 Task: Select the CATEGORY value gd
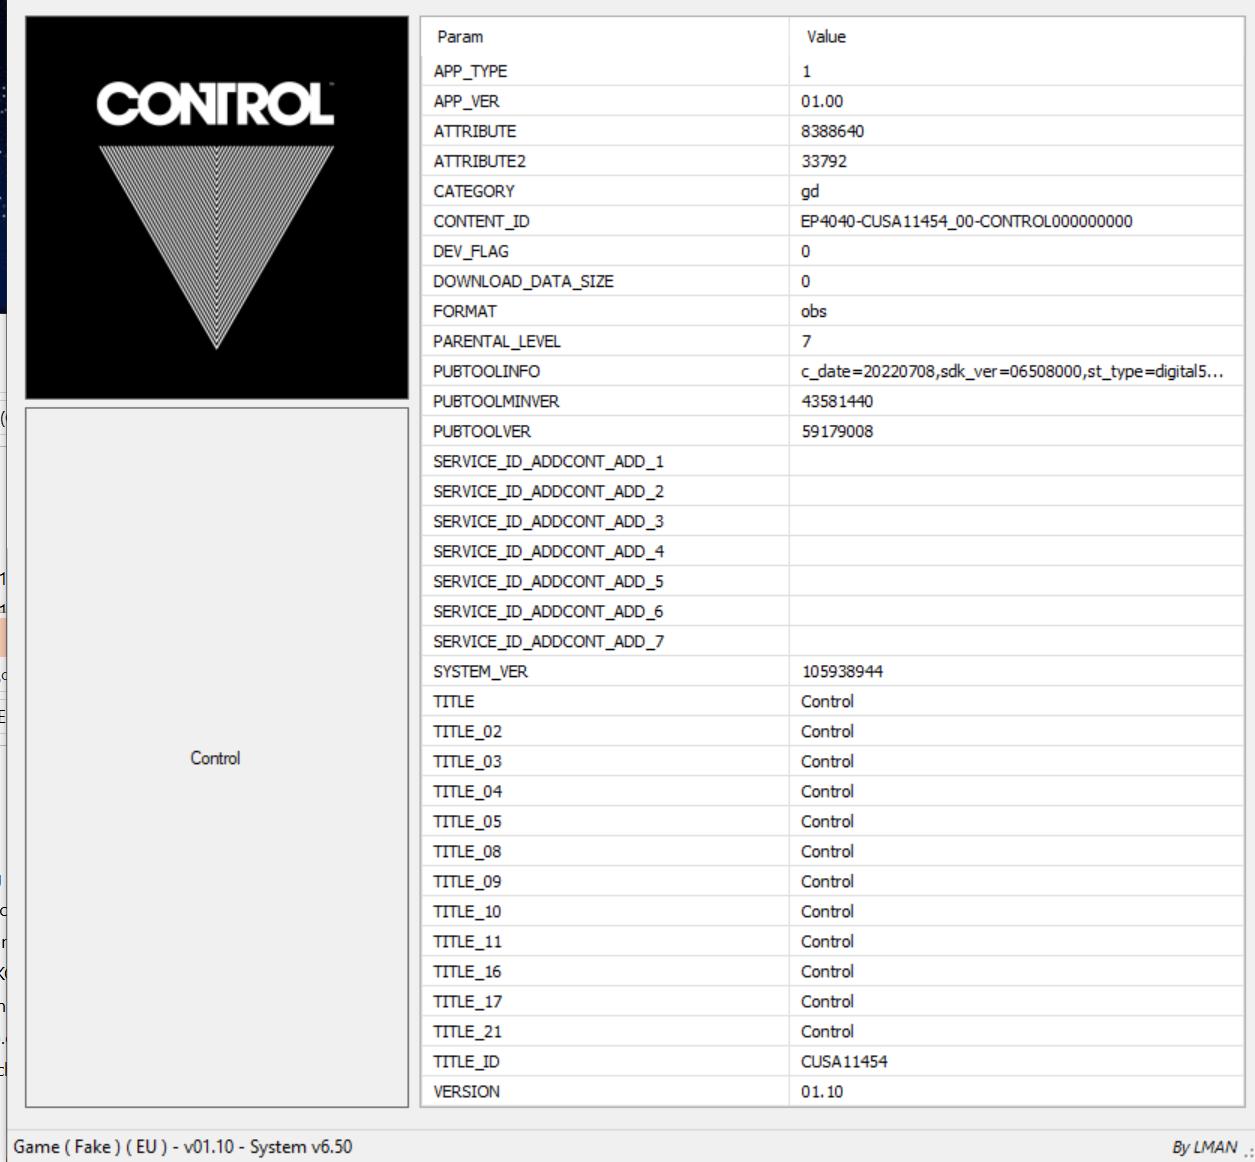pyautogui.click(x=810, y=191)
